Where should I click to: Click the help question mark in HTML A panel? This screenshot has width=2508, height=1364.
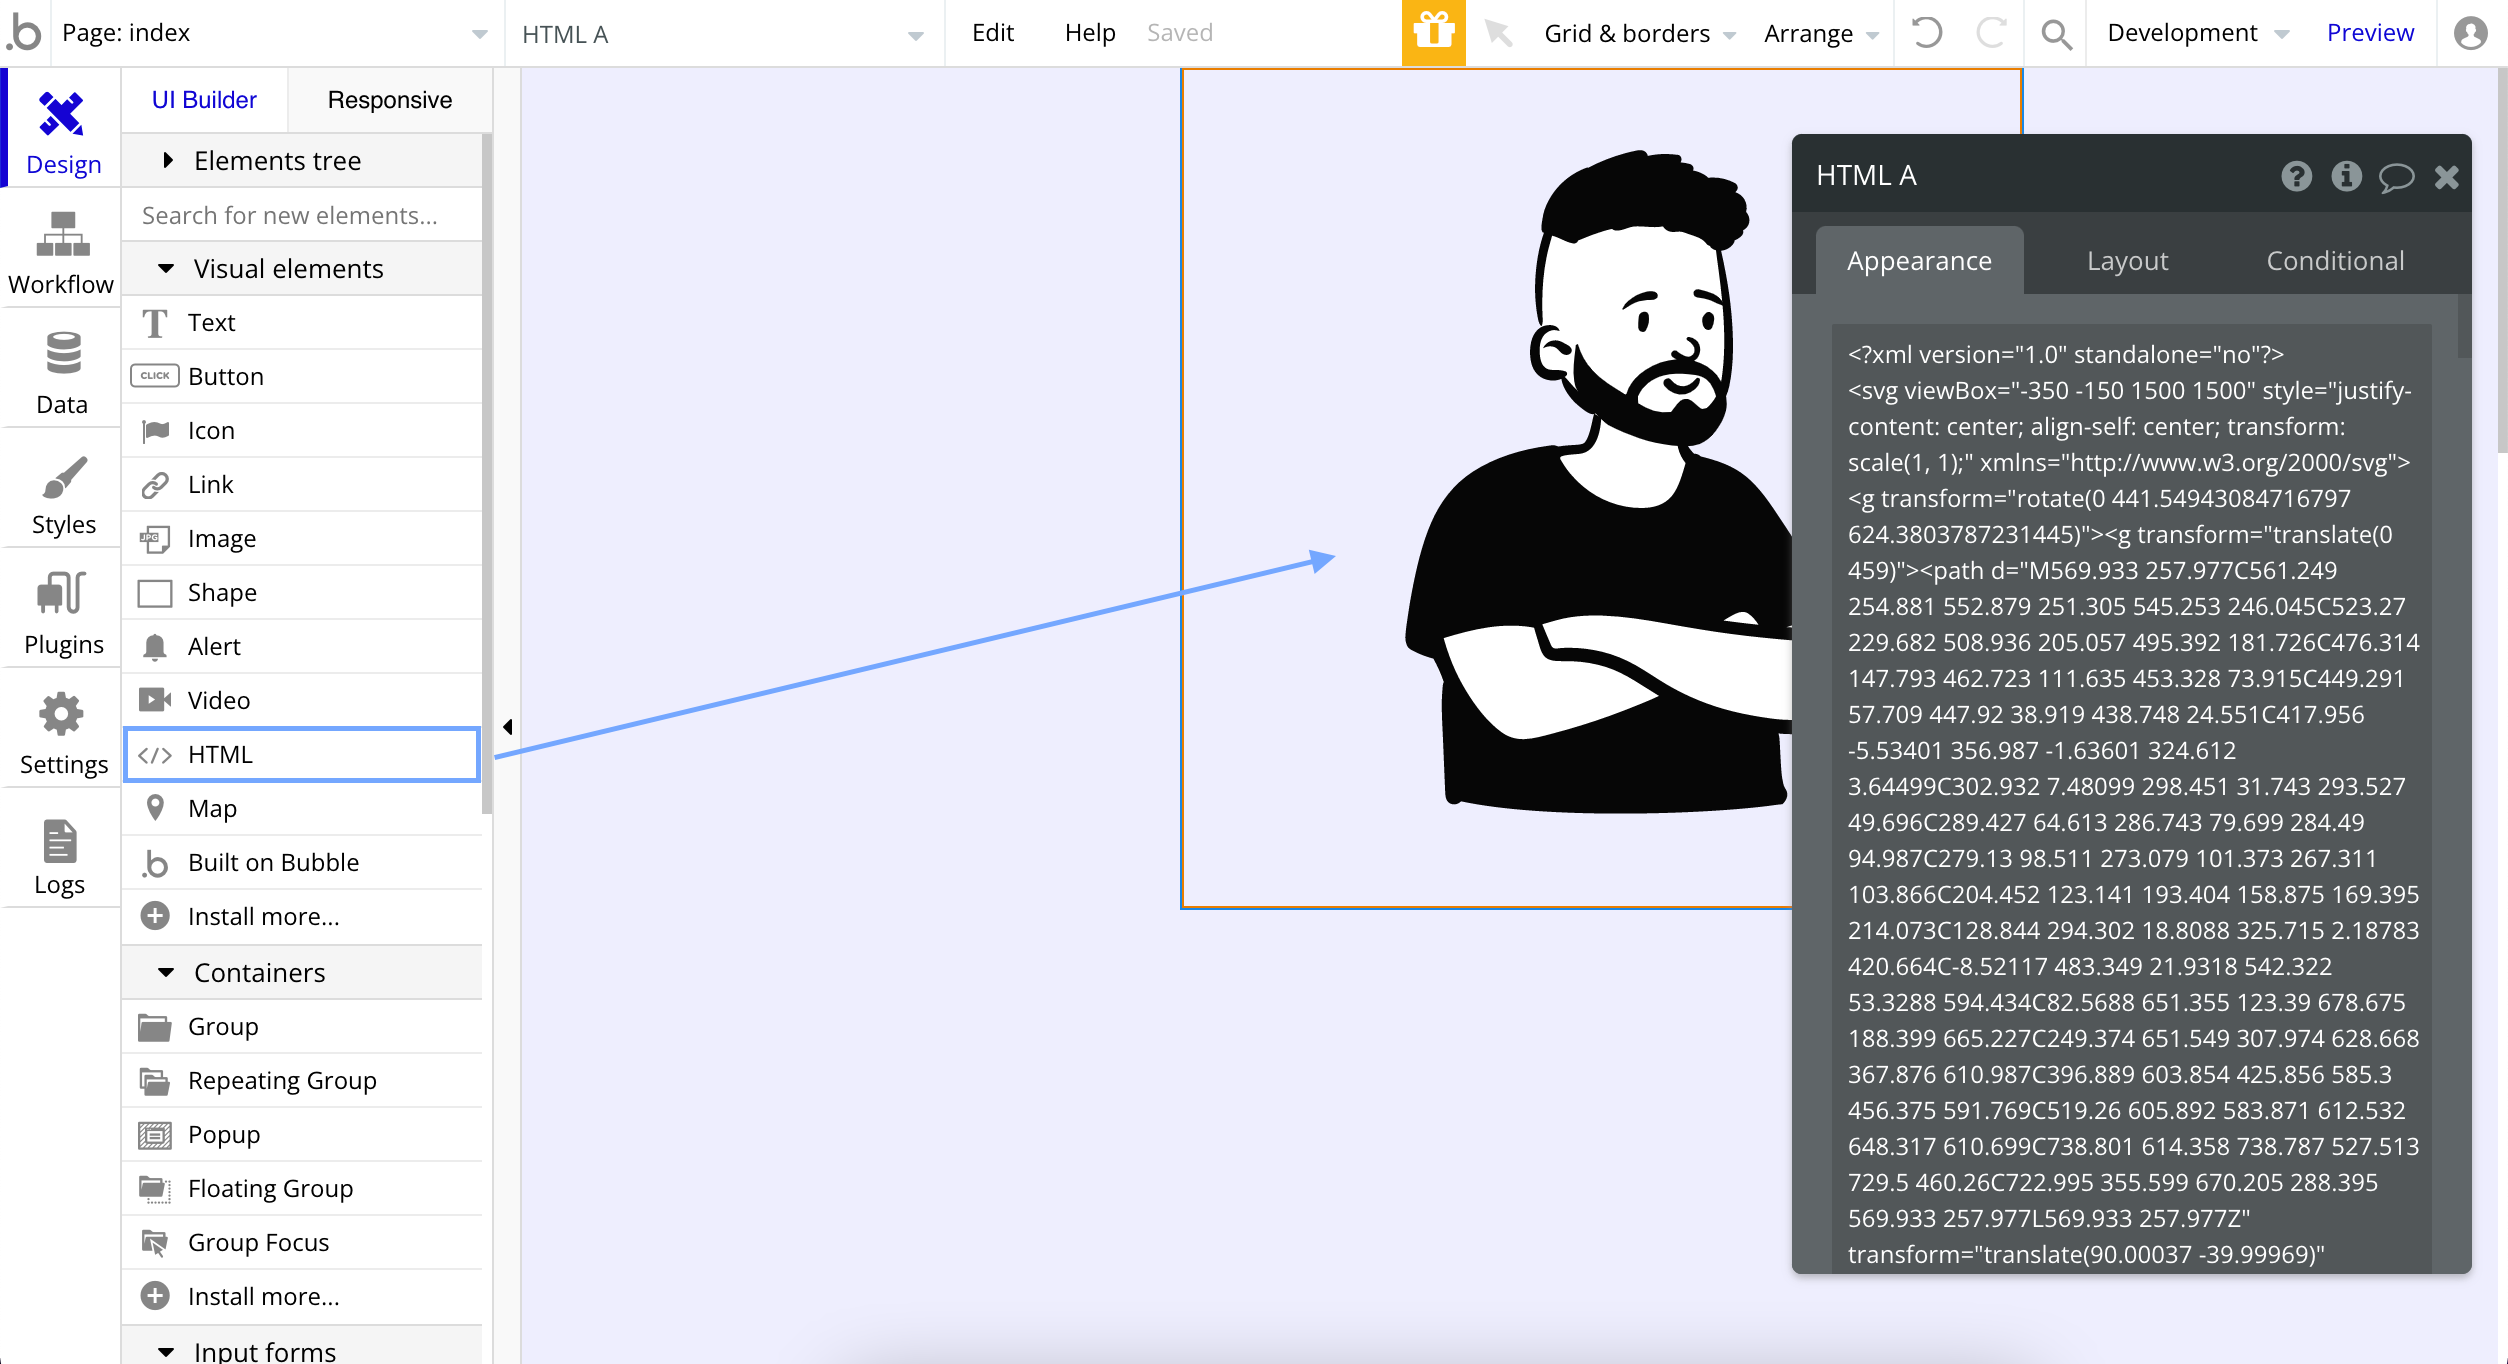2296,176
